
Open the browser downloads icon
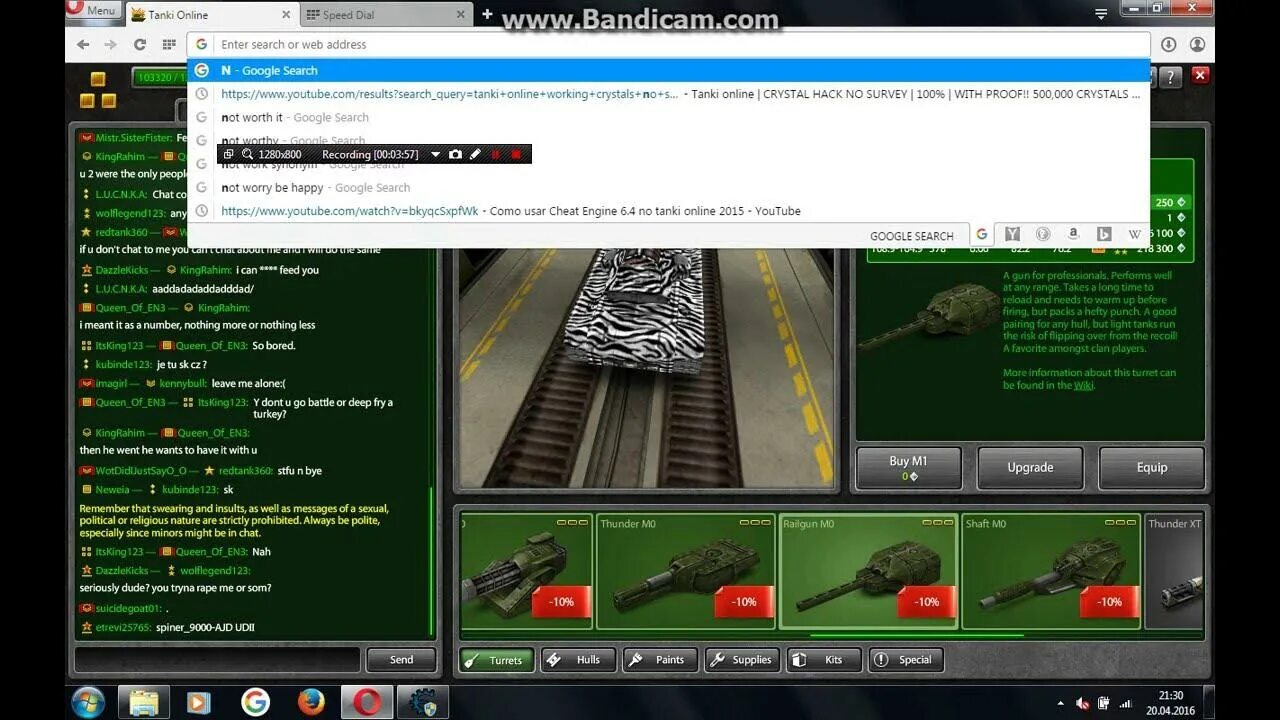(x=1168, y=44)
